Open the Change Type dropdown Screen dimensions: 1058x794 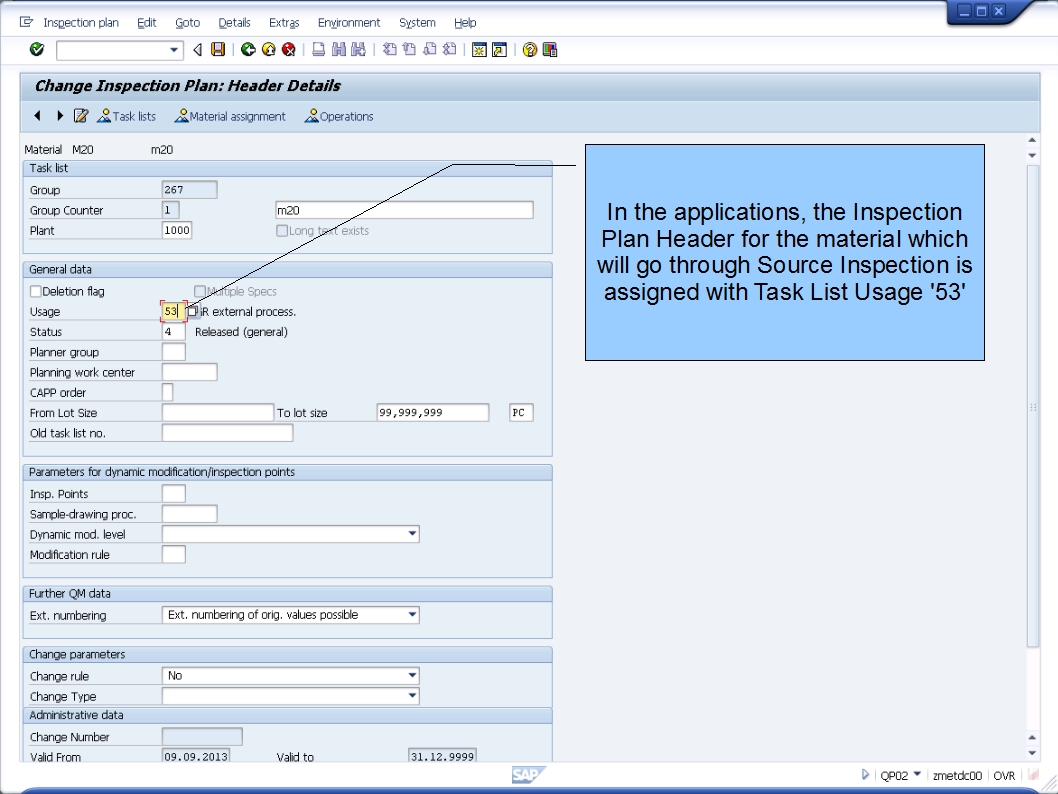point(412,696)
